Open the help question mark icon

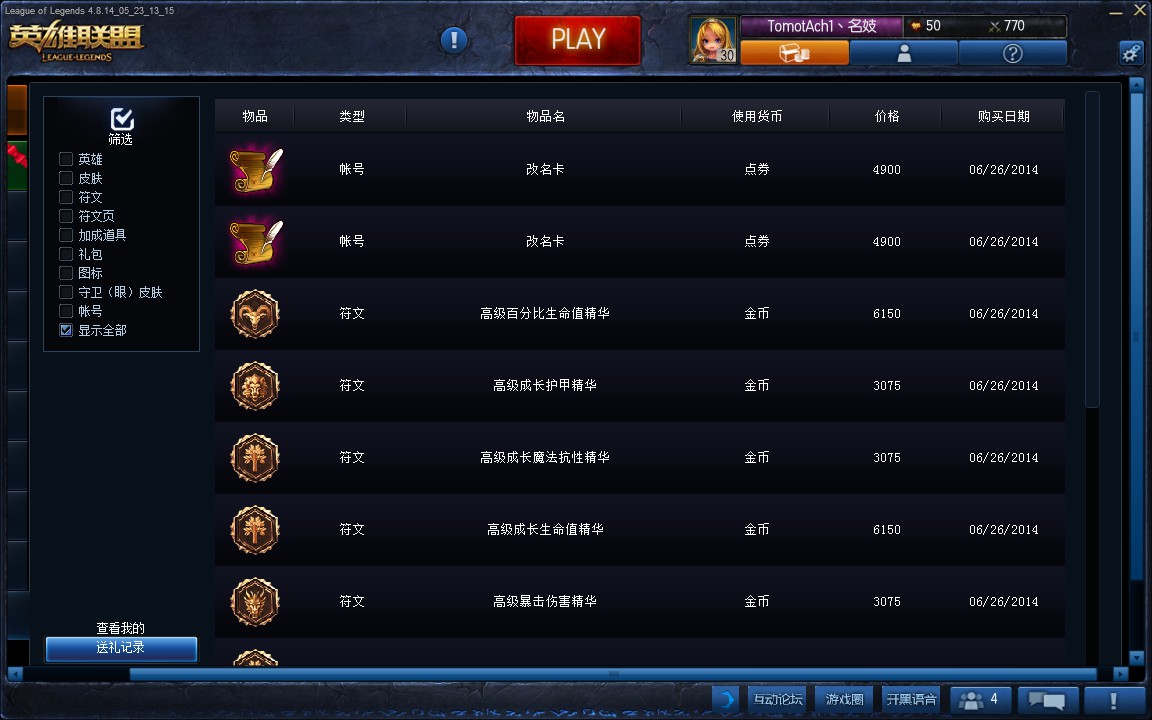pos(1012,53)
